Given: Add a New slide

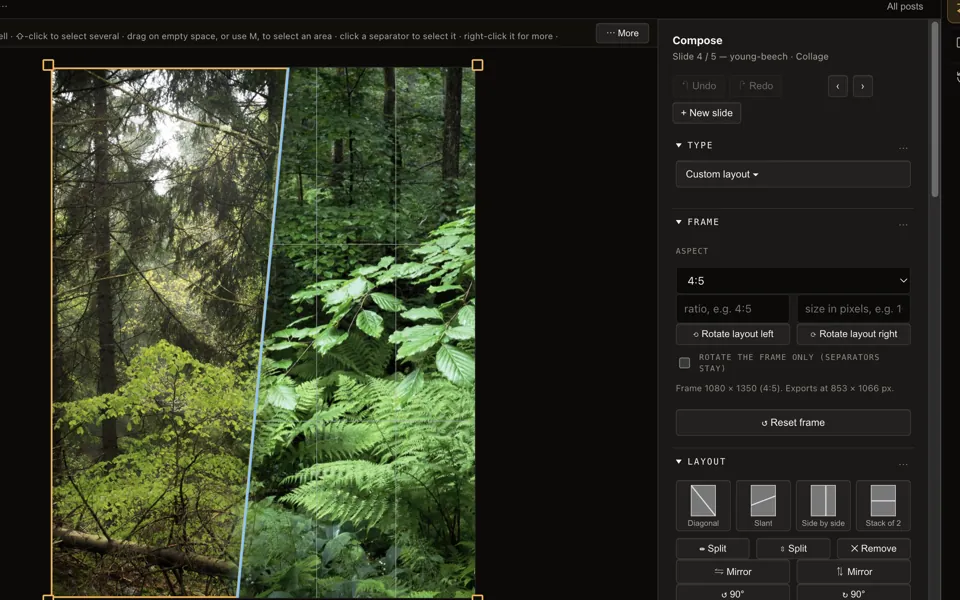Looking at the screenshot, I should [707, 113].
